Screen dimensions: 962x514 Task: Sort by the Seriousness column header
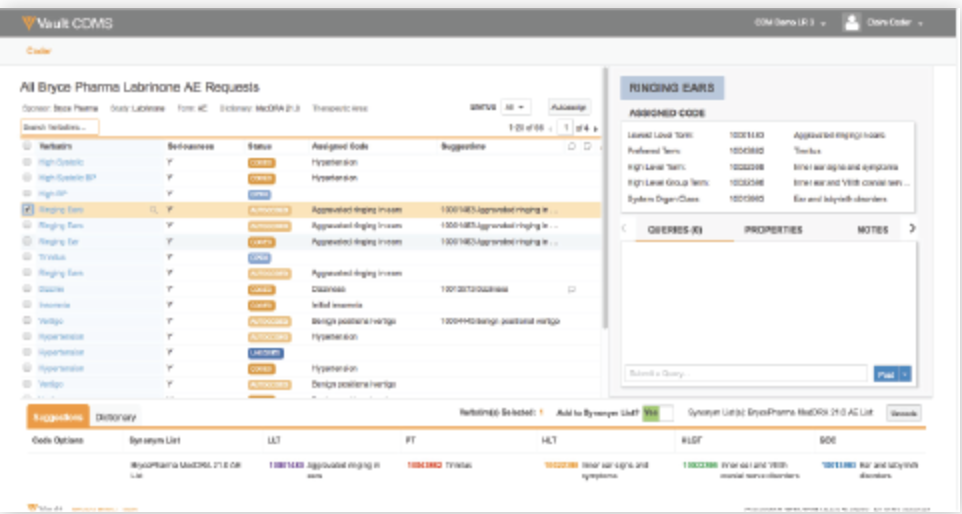[191, 147]
